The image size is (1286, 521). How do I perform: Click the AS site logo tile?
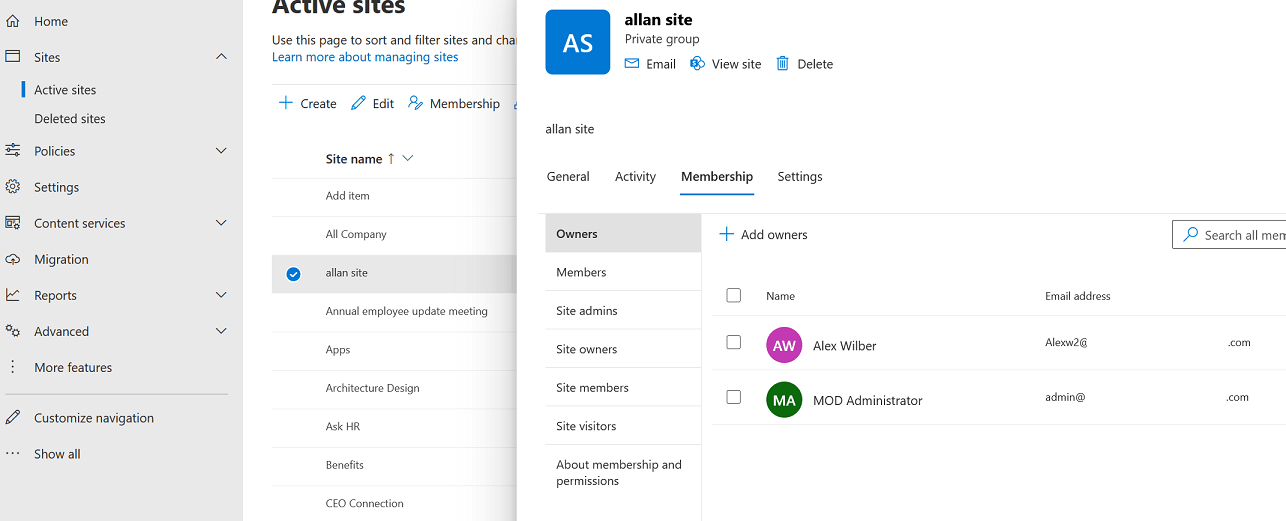pyautogui.click(x=578, y=42)
